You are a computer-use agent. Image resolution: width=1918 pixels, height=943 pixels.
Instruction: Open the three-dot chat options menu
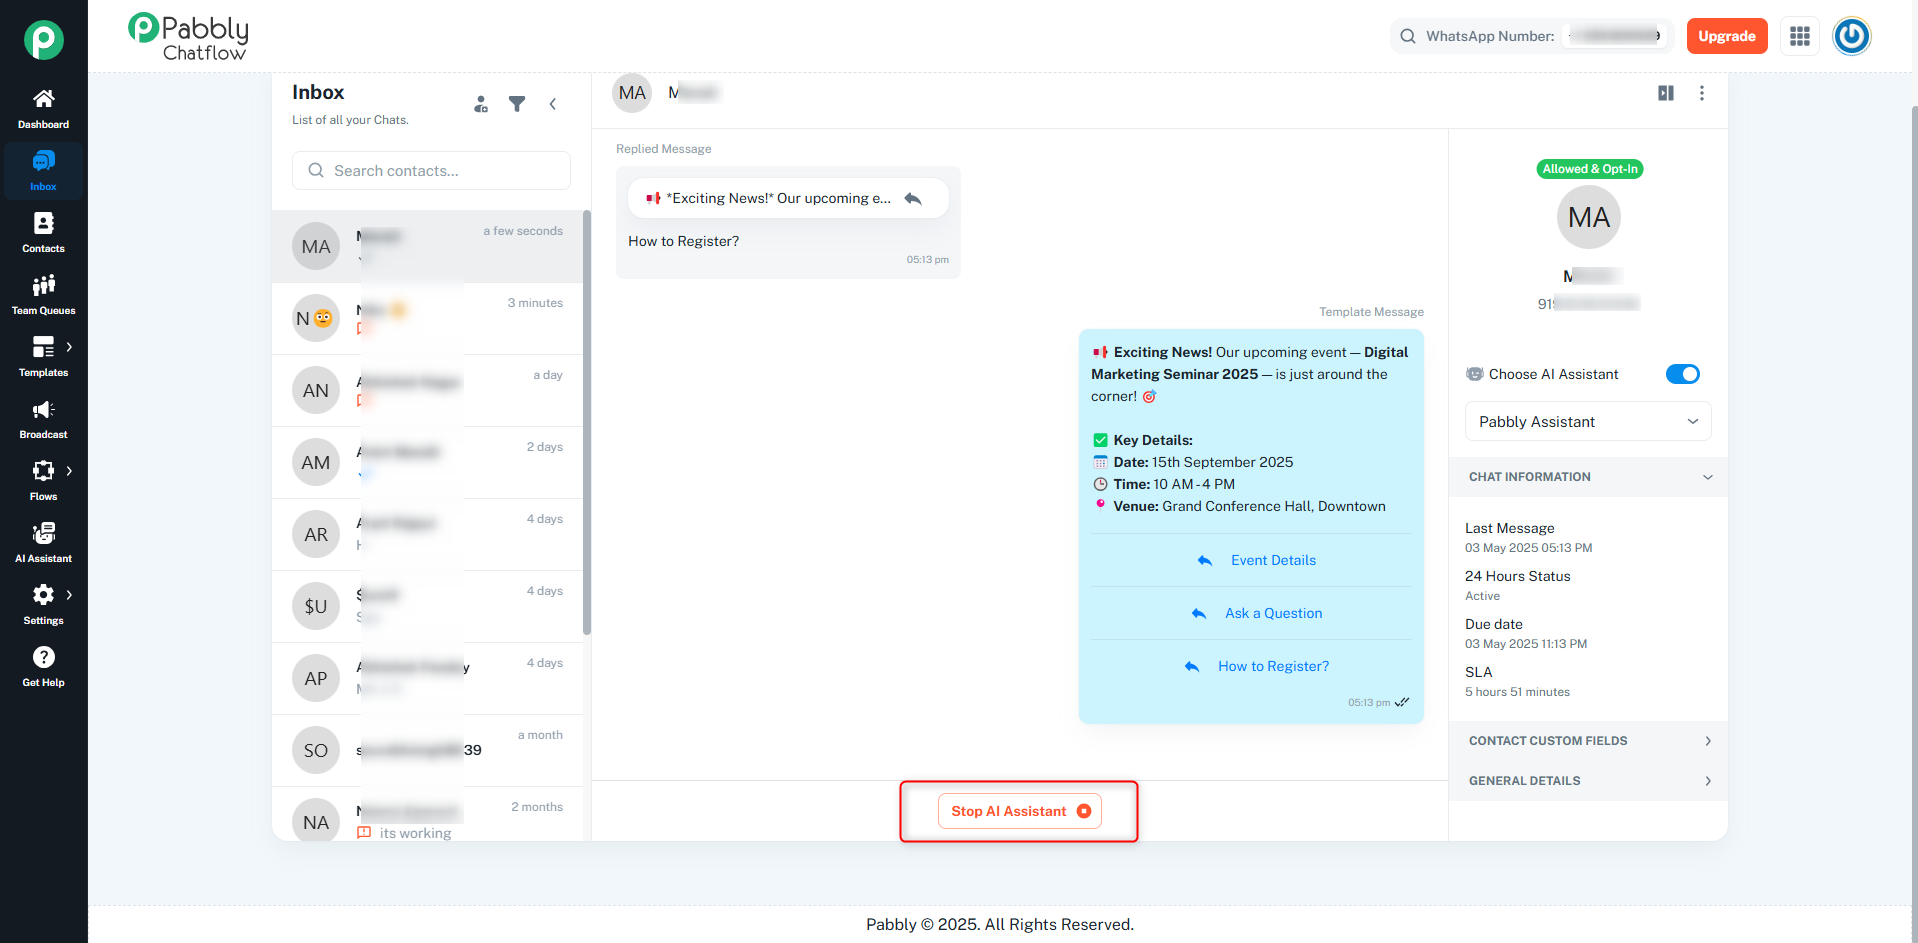coord(1702,93)
